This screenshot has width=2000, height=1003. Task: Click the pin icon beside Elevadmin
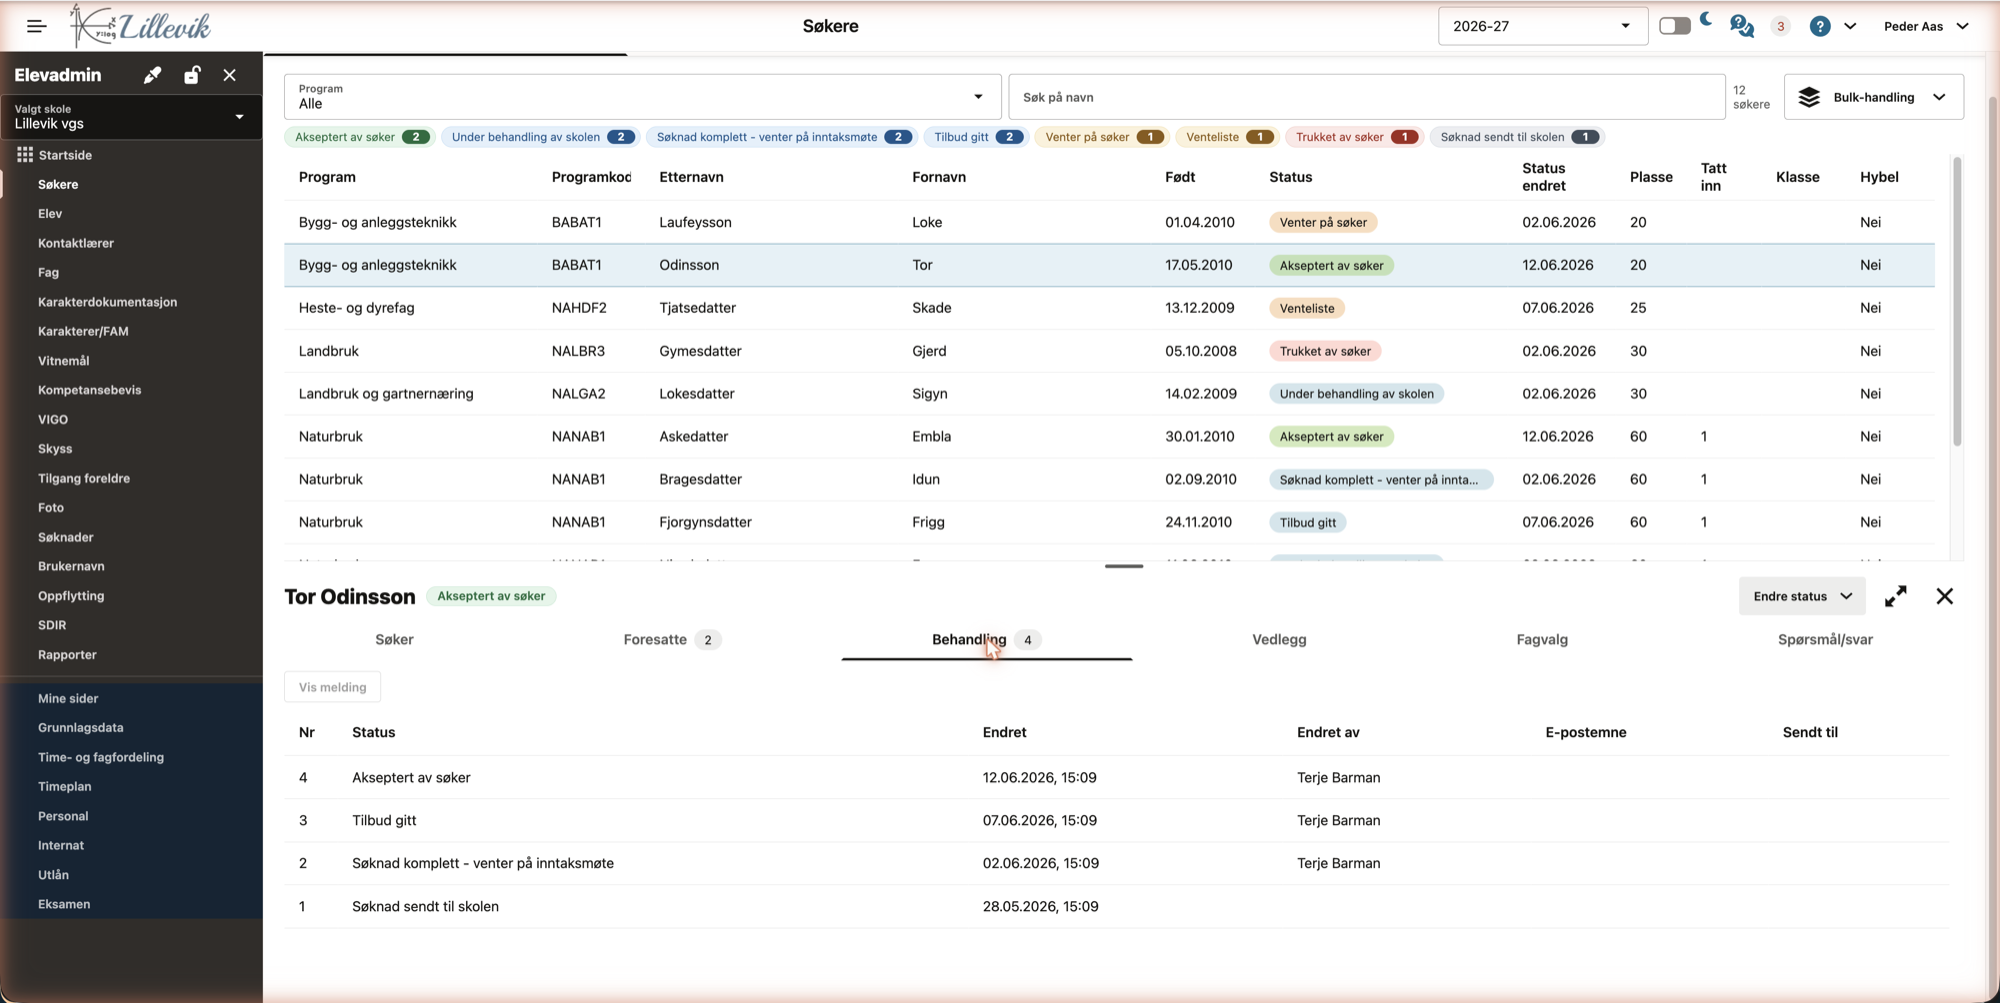[x=152, y=75]
